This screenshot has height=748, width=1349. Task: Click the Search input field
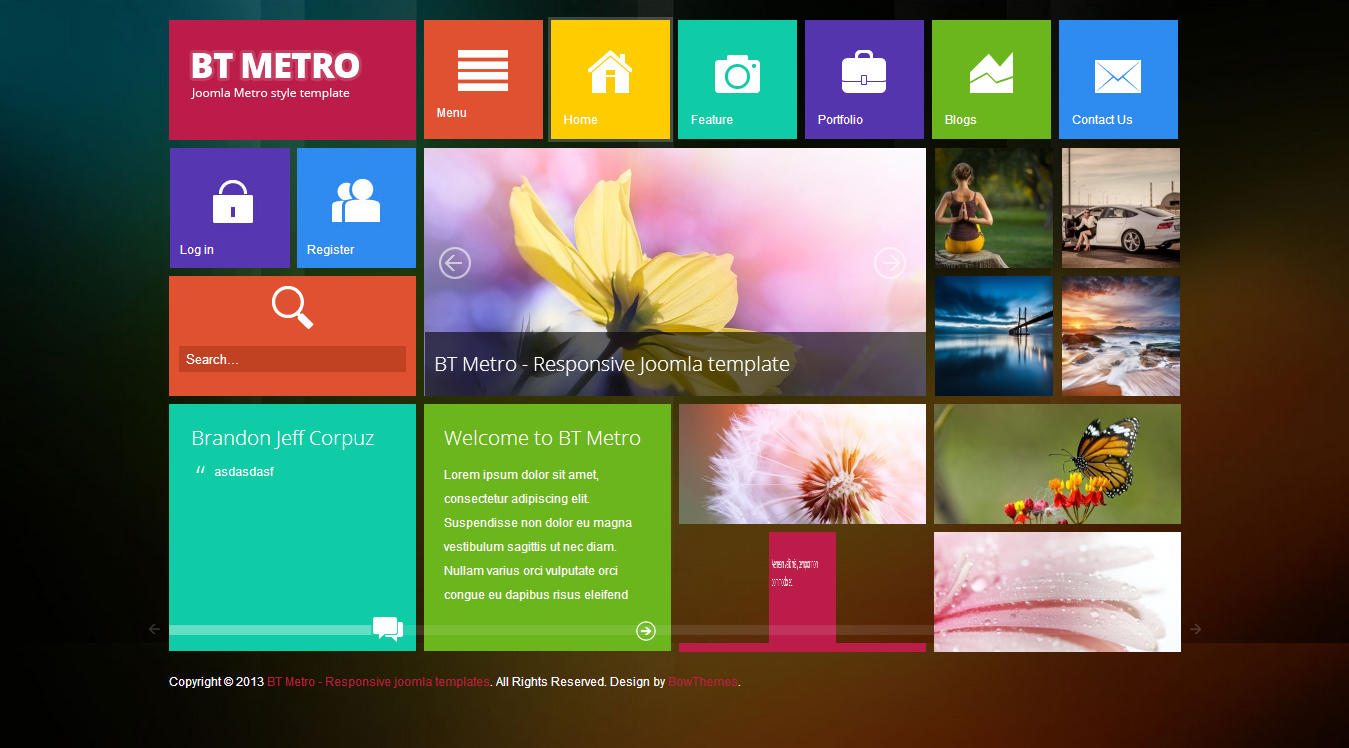[x=292, y=359]
